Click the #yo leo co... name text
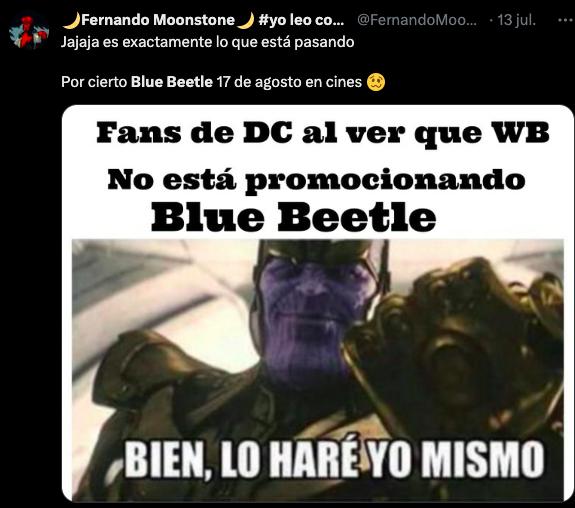575x508 pixels. tap(301, 20)
